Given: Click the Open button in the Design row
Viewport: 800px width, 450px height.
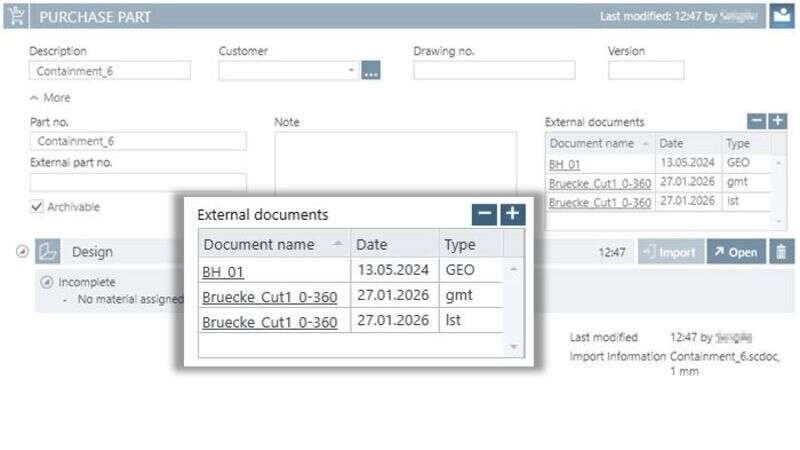Looking at the screenshot, I should pos(735,252).
